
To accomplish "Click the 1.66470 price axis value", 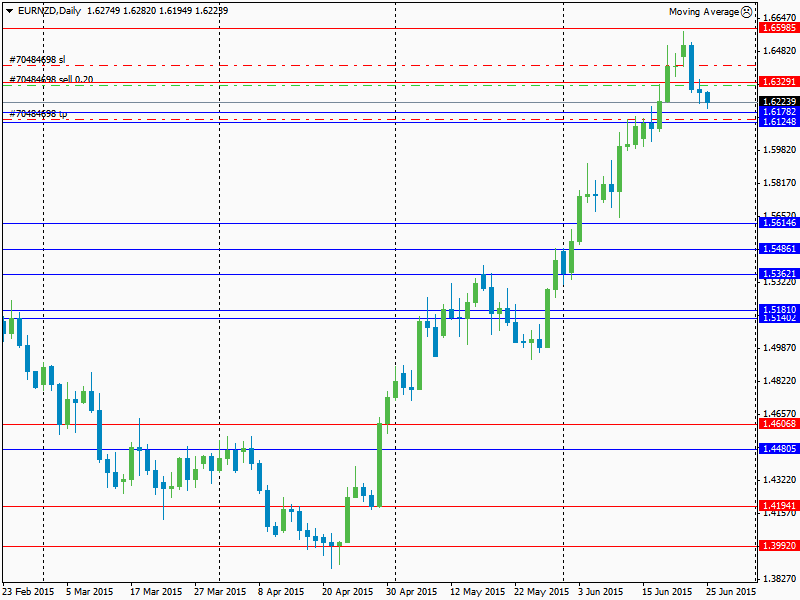I will click(779, 18).
